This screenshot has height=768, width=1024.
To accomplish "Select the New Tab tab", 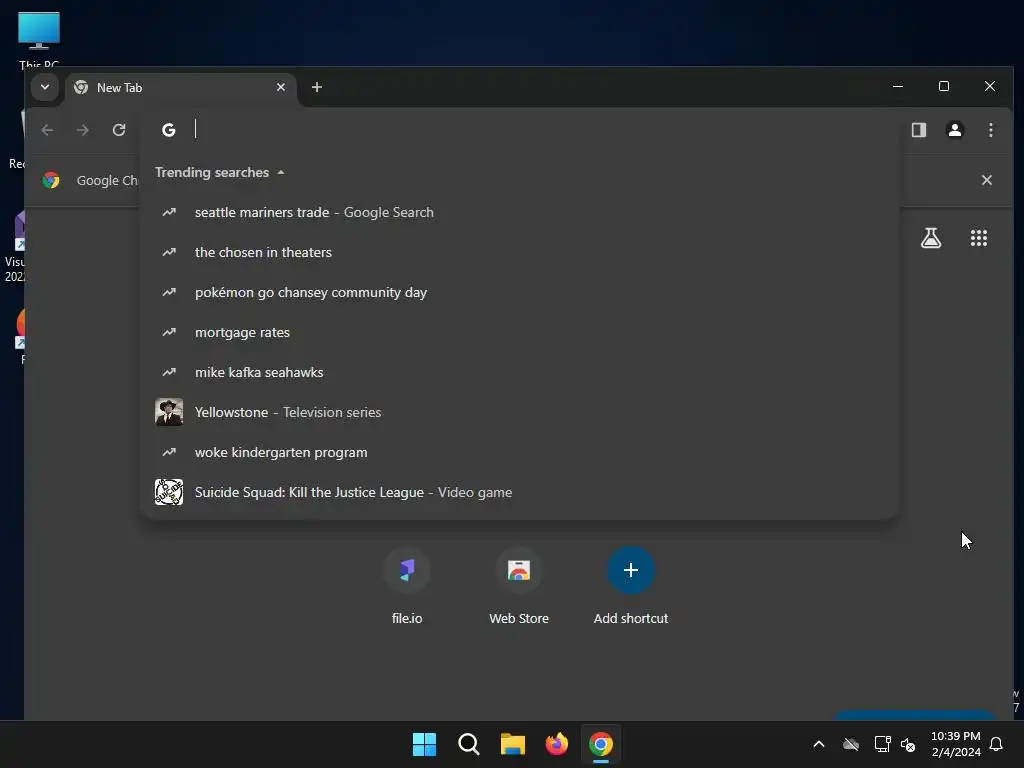I will coord(180,88).
